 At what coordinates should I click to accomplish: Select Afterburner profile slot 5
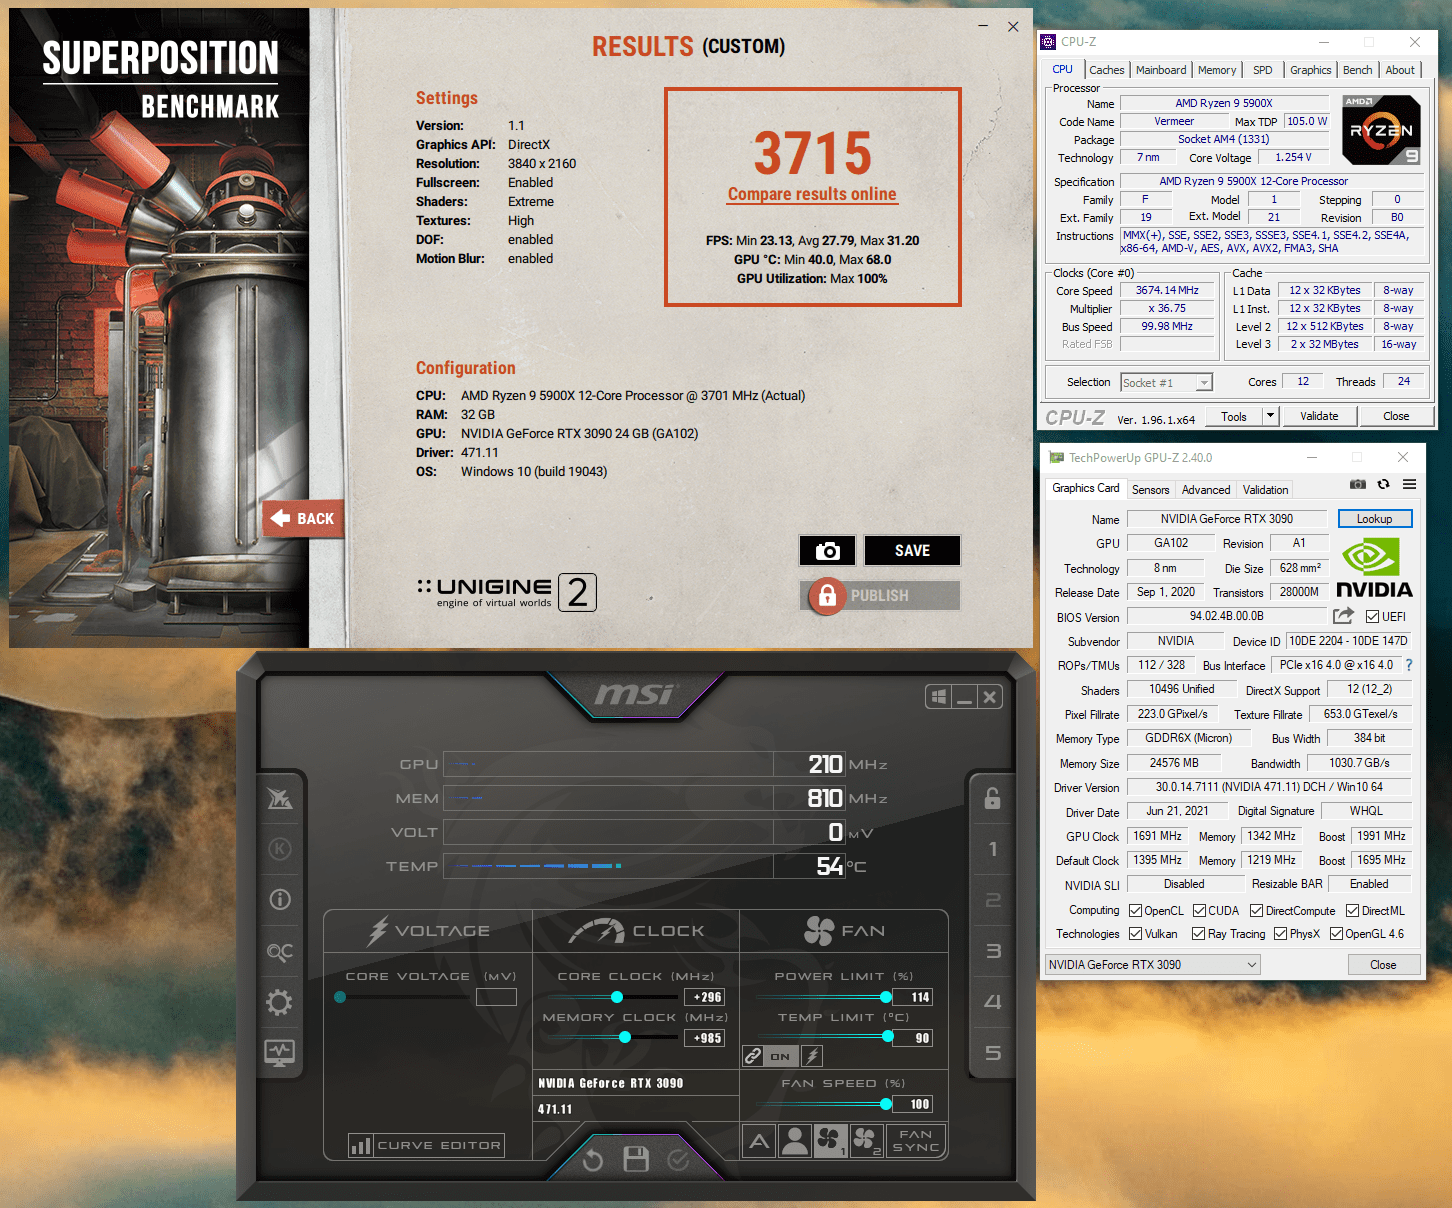(x=992, y=1053)
